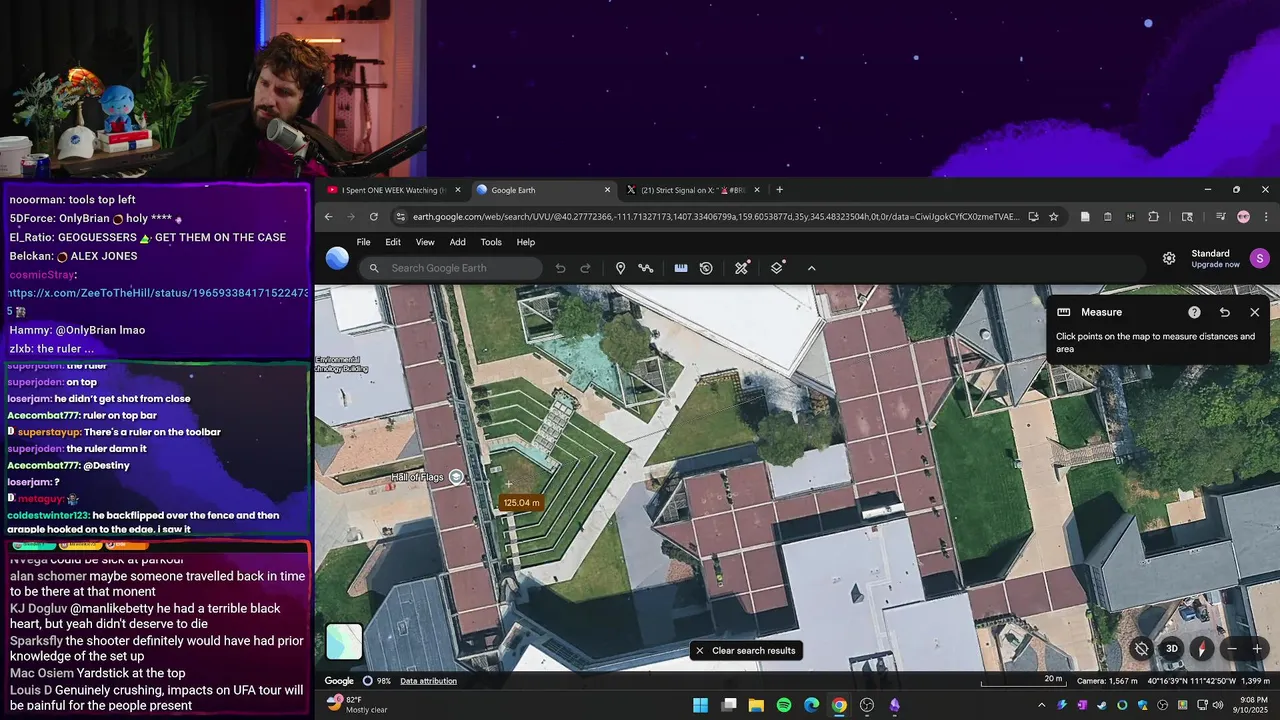This screenshot has width=1280, height=720.
Task: Close the Strict Signal on X tab
Action: pos(757,190)
